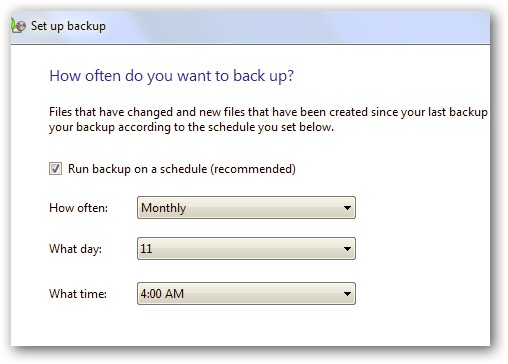This screenshot has width=508, height=364.
Task: Click the How often dropdown arrow
Action: click(x=347, y=208)
